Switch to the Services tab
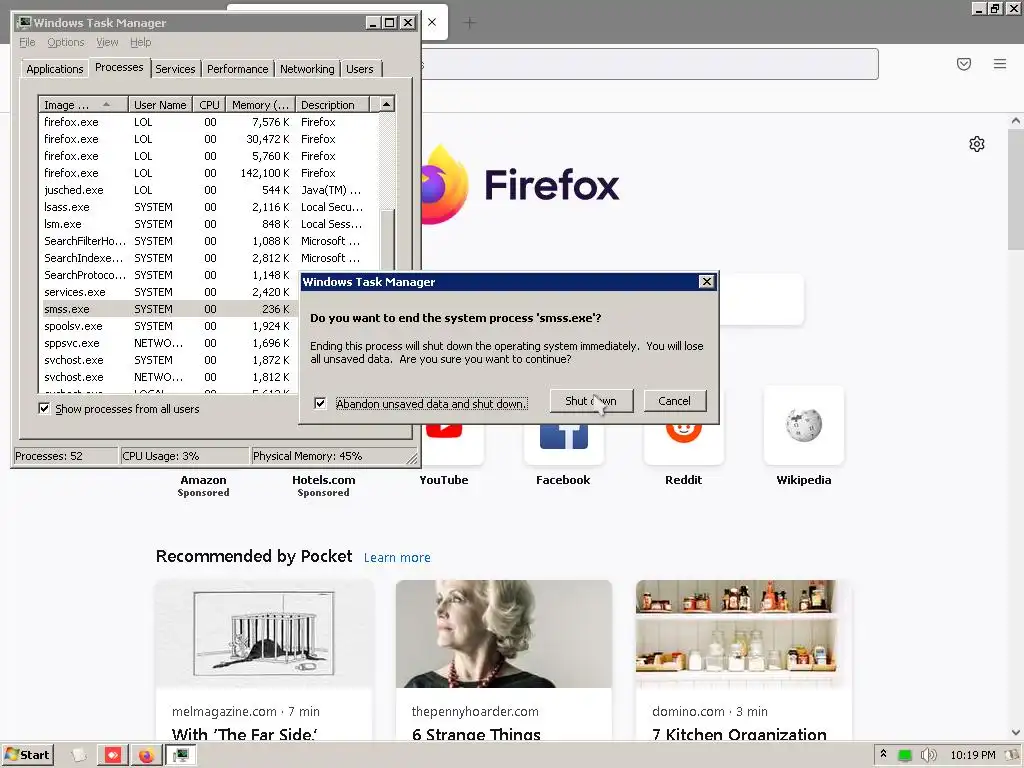This screenshot has height=768, width=1024. [175, 69]
